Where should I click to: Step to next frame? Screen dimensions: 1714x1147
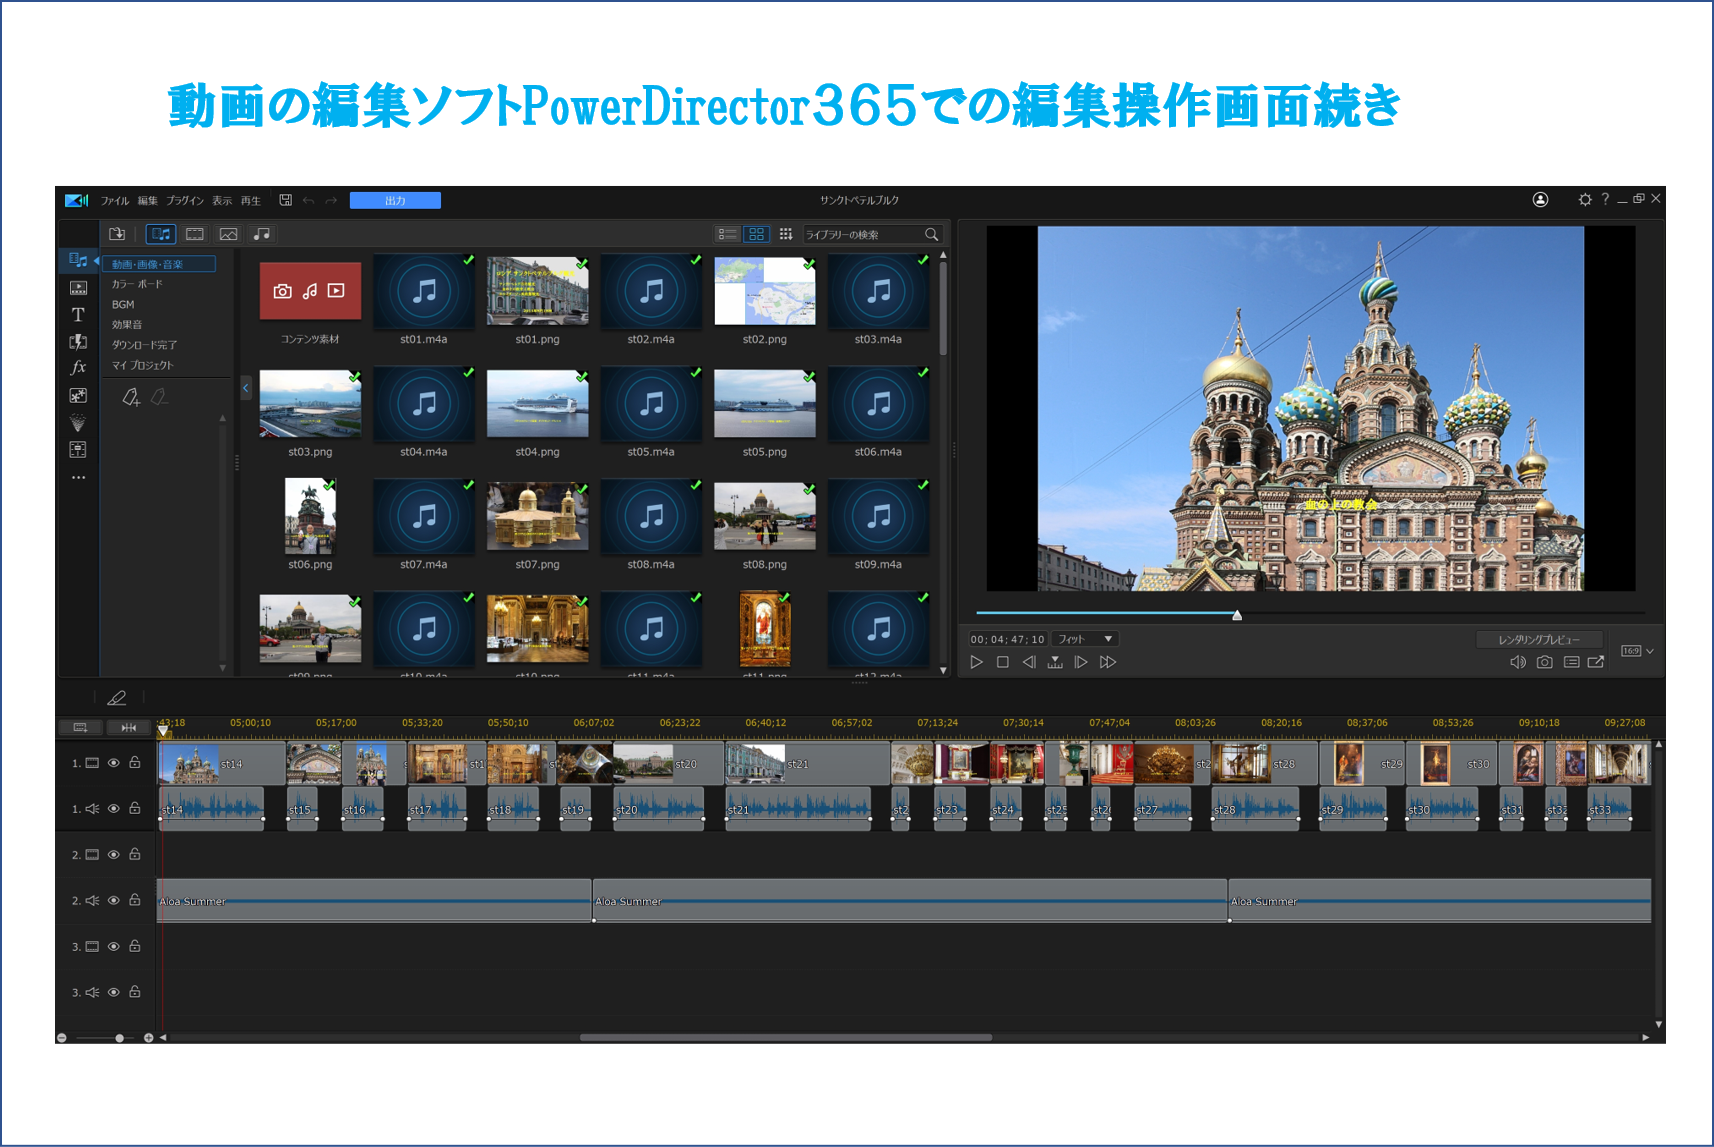[x=1081, y=662]
